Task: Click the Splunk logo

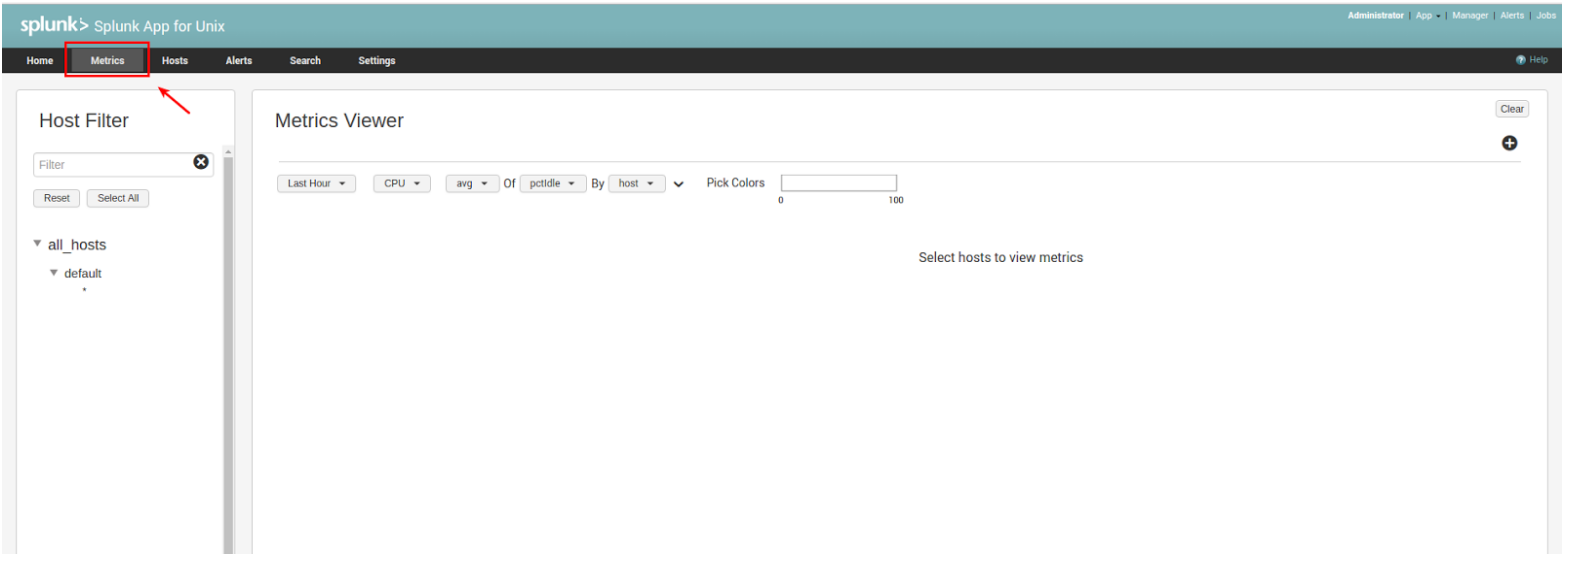Action: click(54, 25)
